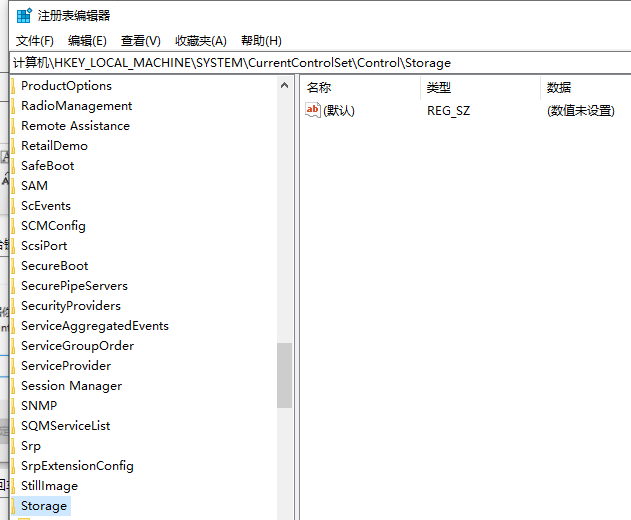Select the ServiceGroupOrder key
631x520 pixels.
[77, 346]
